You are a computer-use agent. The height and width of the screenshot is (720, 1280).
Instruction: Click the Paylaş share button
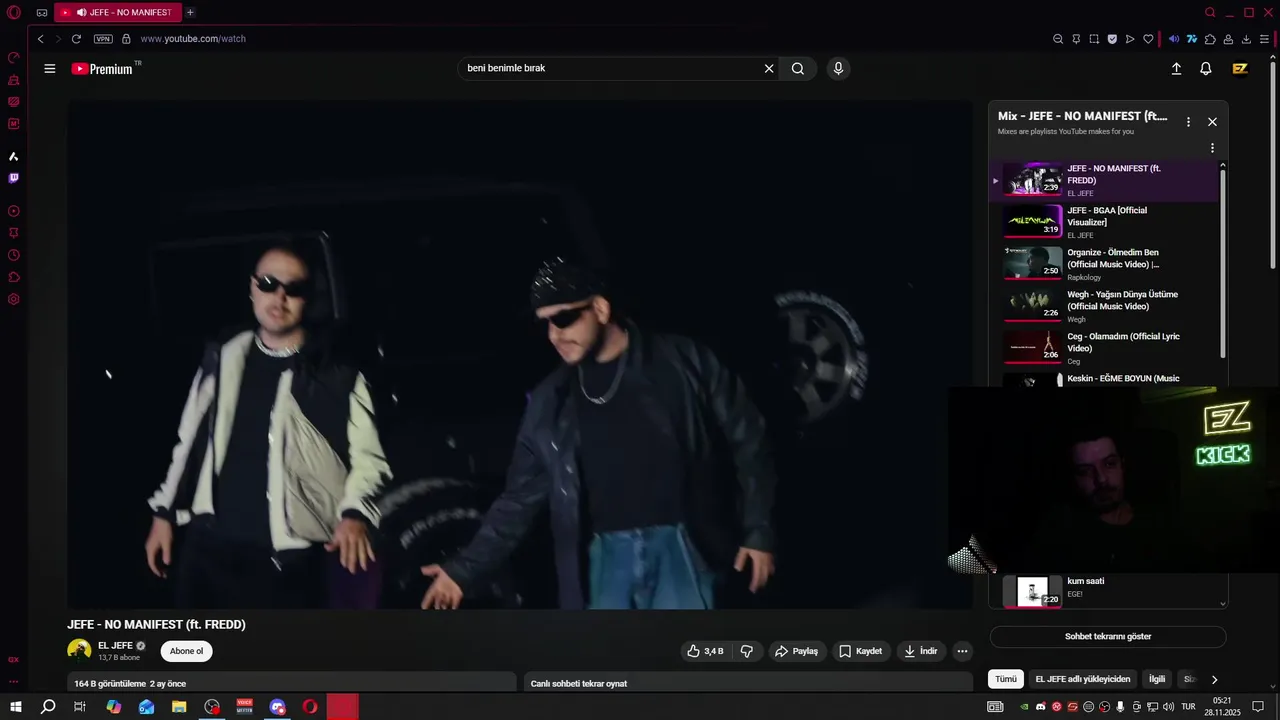pyautogui.click(x=796, y=651)
